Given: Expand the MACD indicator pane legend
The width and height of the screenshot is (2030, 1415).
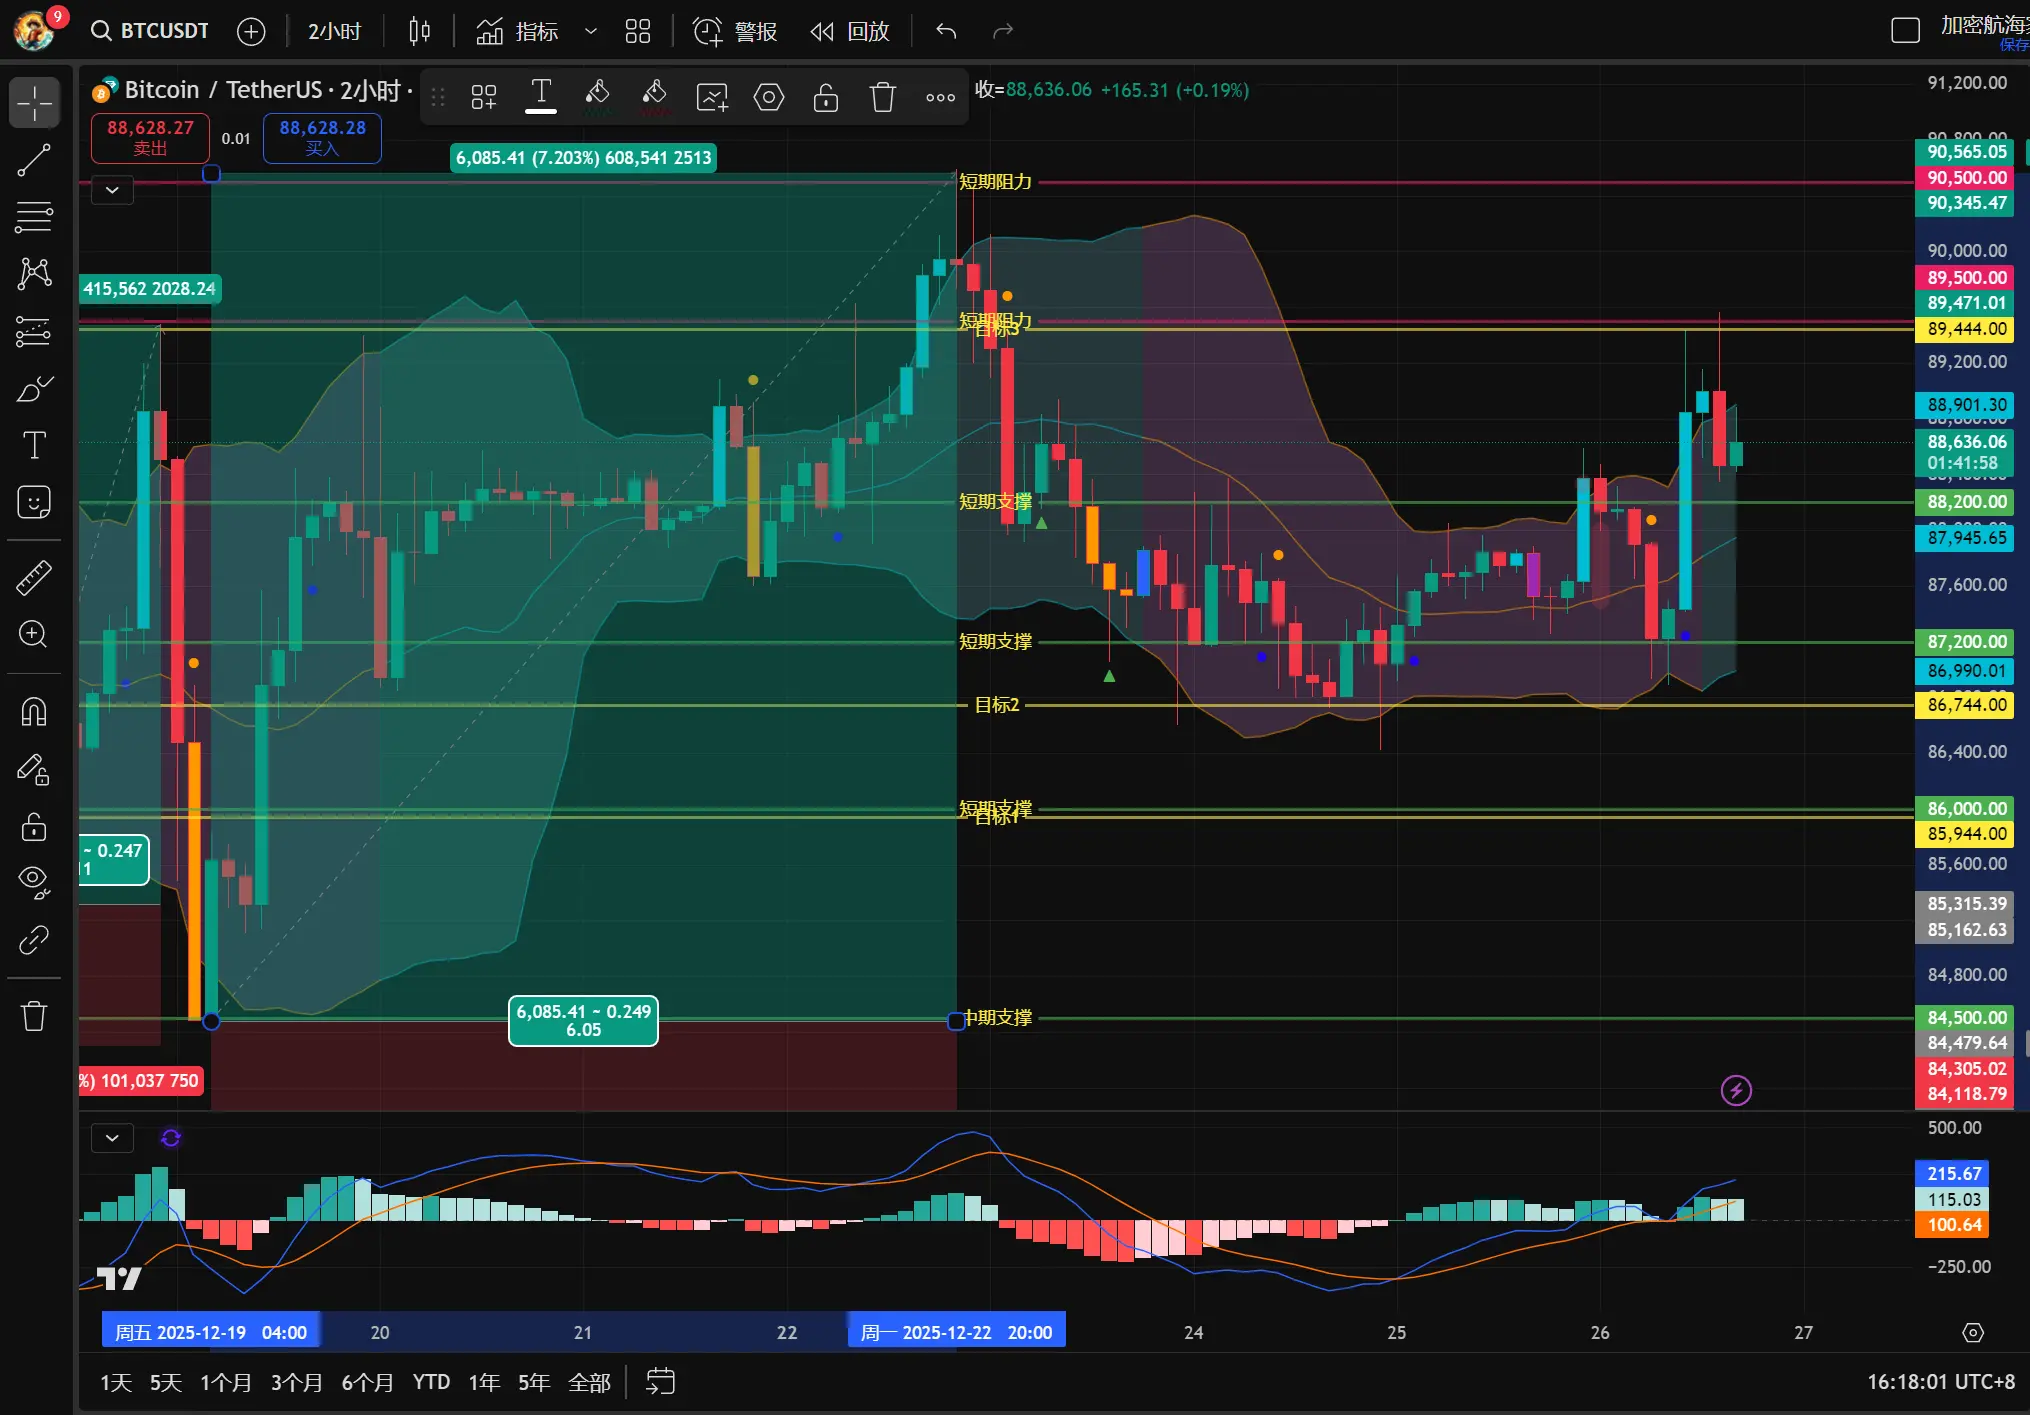Looking at the screenshot, I should click(x=112, y=1137).
